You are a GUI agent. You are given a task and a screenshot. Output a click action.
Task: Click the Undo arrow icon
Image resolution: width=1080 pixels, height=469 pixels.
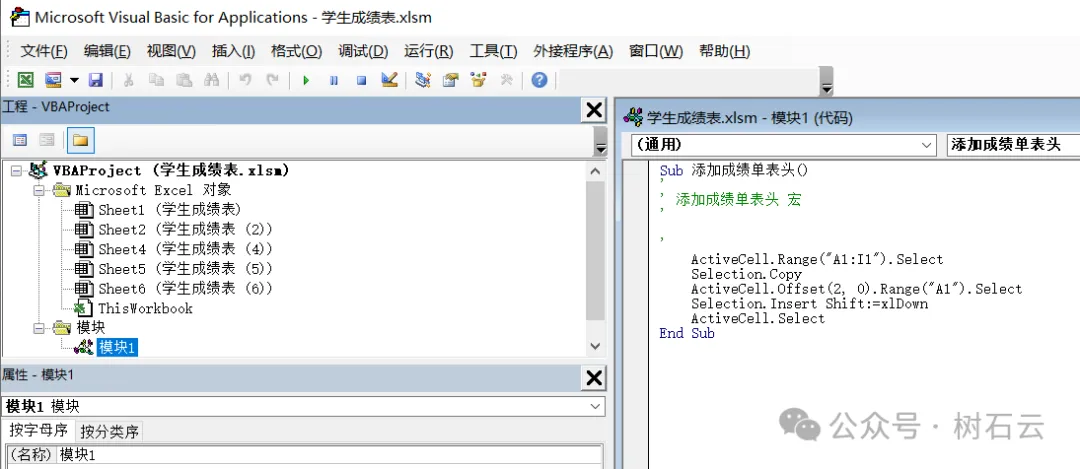click(245, 80)
